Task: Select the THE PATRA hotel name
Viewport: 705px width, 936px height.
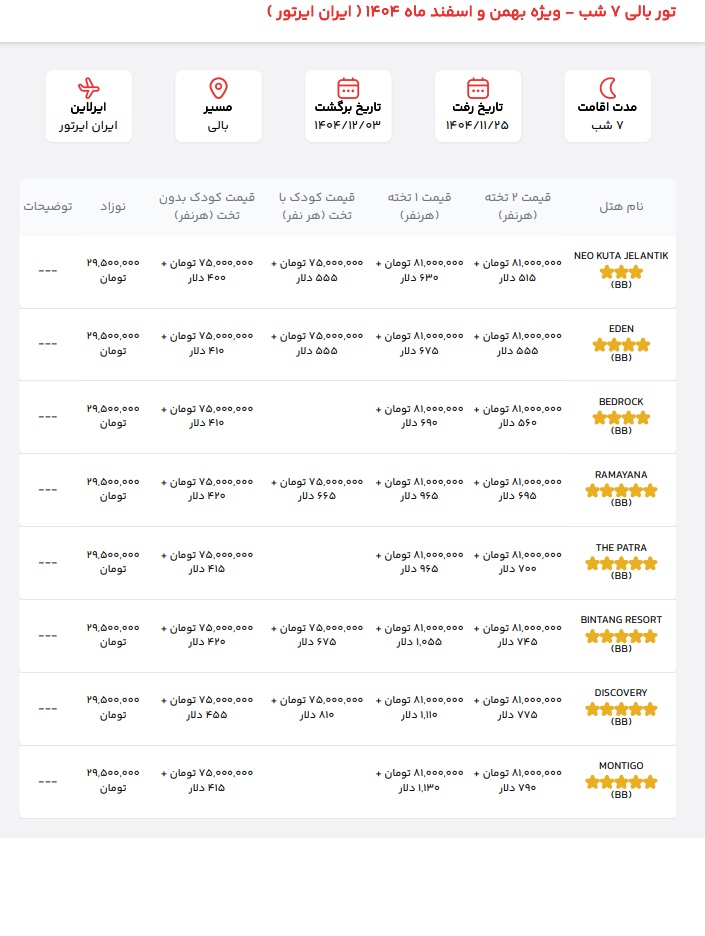Action: 621,547
